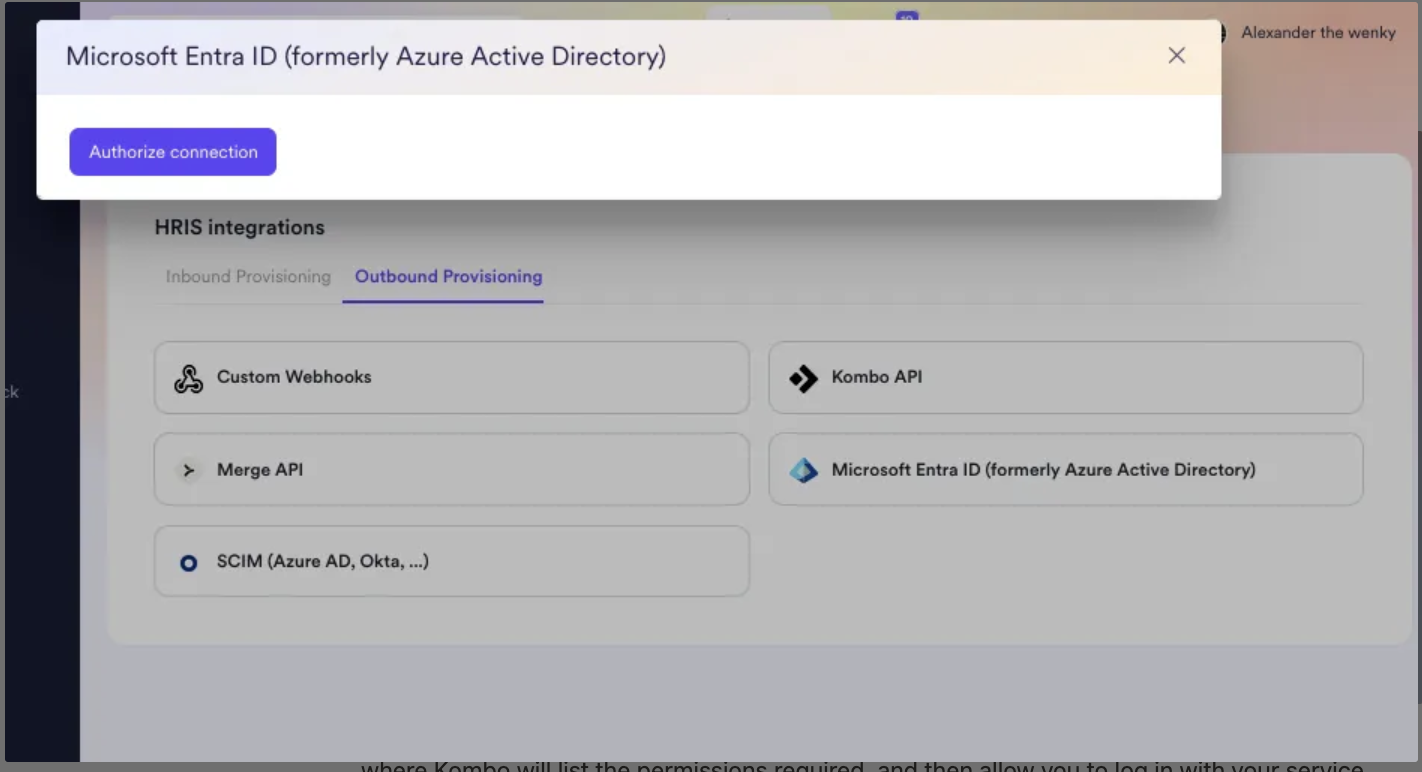
Task: Click the HRIS integrations heading
Action: tap(240, 228)
